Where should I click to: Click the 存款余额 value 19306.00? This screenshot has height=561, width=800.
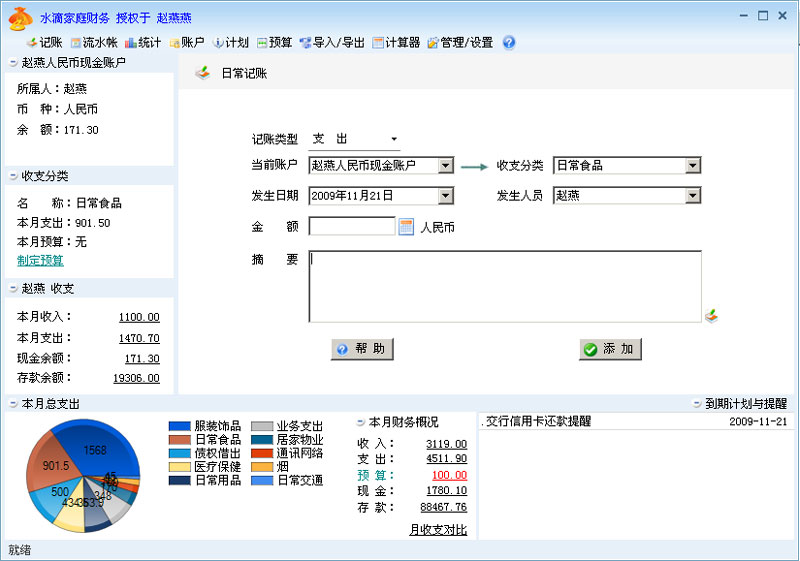pyautogui.click(x=136, y=378)
